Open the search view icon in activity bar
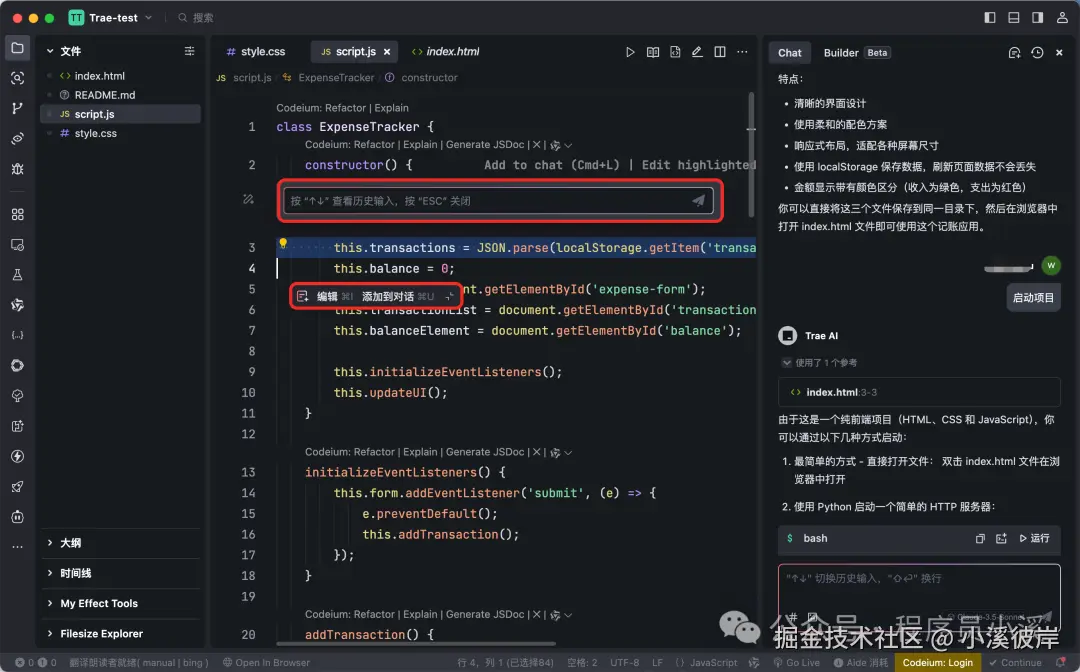 point(17,78)
